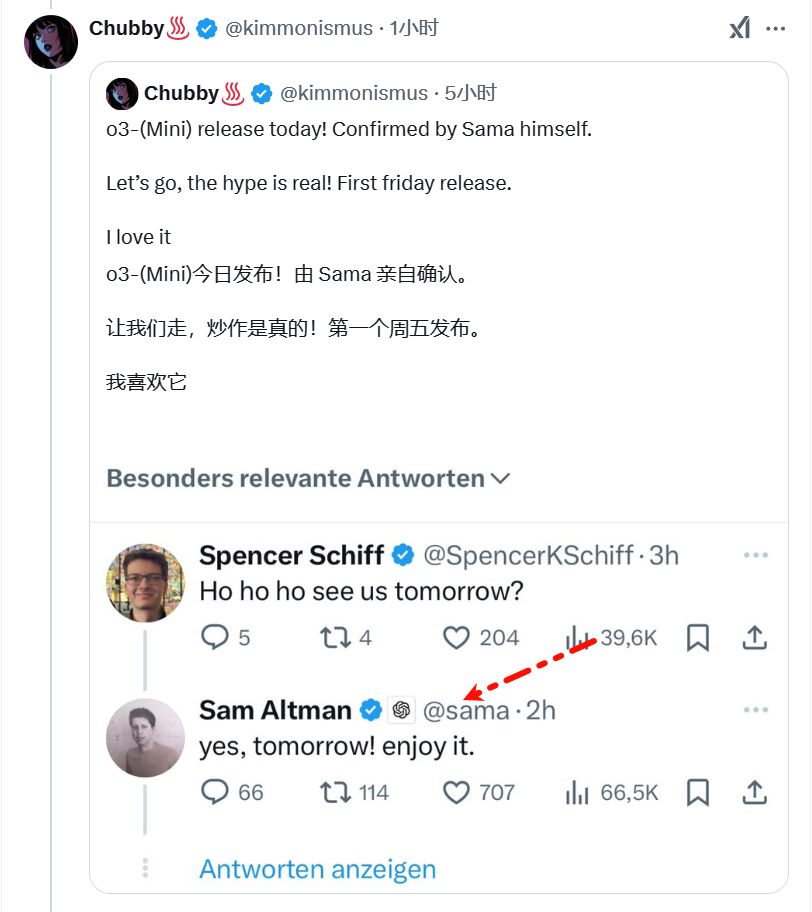Share Spencer Schiff's tweet
Viewport: 812px width, 912px height.
click(755, 637)
